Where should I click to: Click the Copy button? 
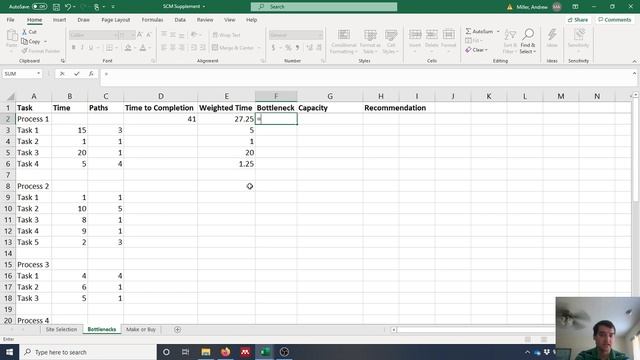31,42
